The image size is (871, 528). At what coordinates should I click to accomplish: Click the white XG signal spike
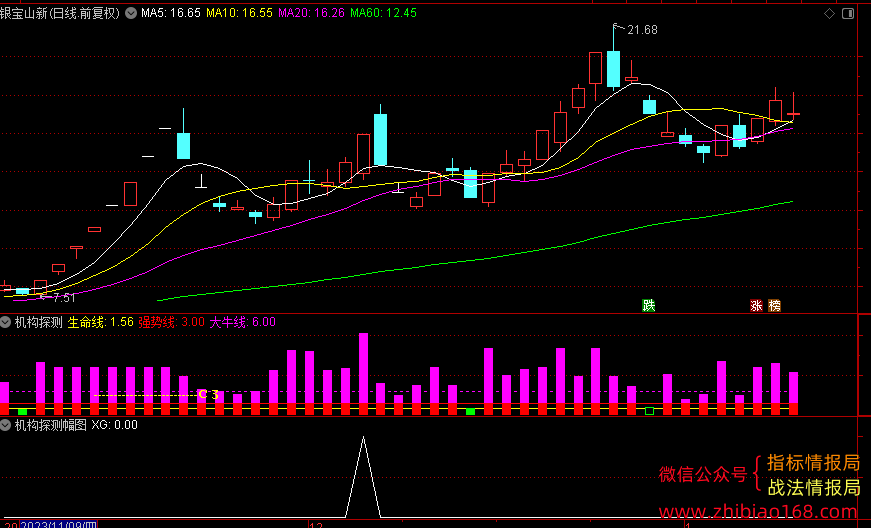coord(363,476)
